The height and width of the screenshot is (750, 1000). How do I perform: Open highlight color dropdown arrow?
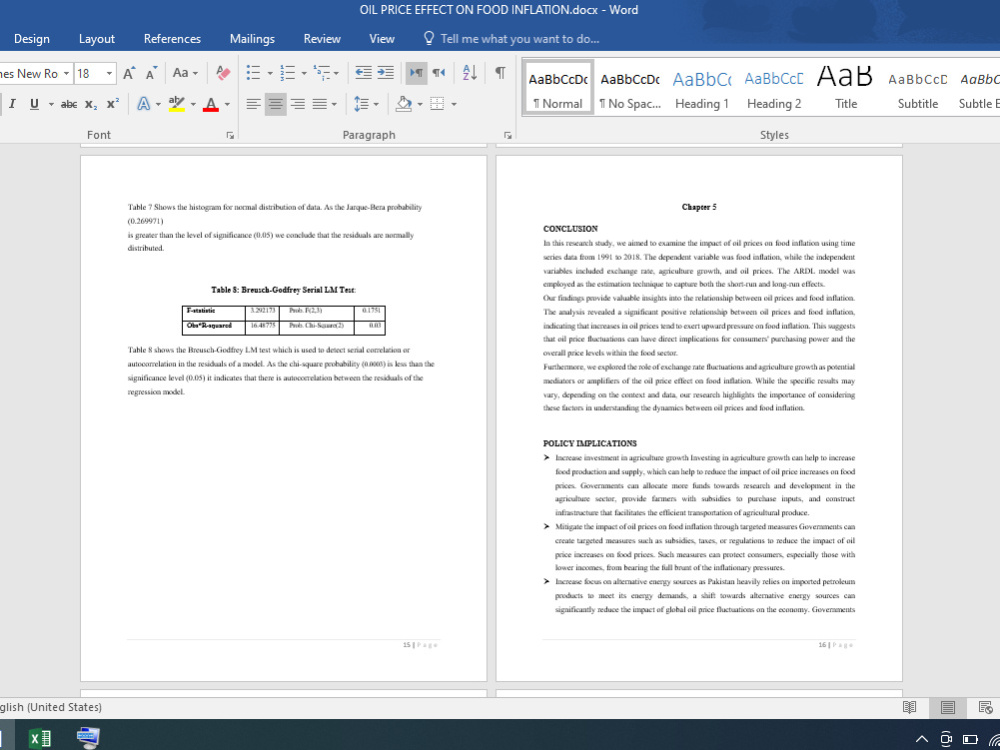tap(193, 104)
